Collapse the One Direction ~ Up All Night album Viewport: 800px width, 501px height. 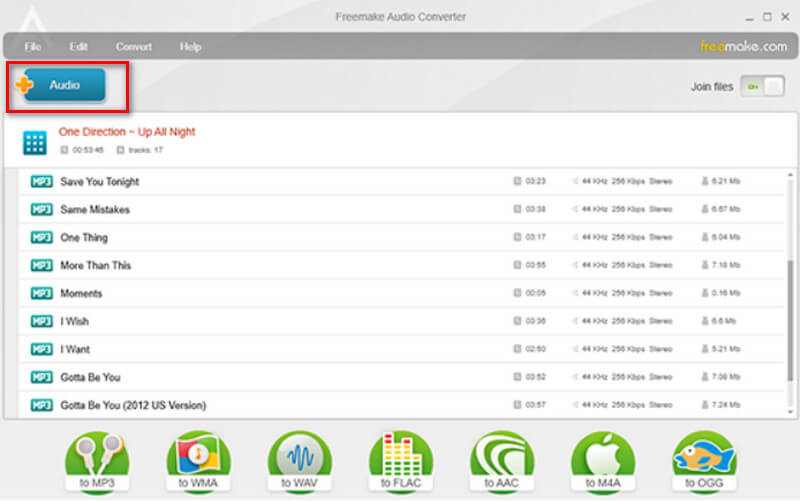coord(127,132)
